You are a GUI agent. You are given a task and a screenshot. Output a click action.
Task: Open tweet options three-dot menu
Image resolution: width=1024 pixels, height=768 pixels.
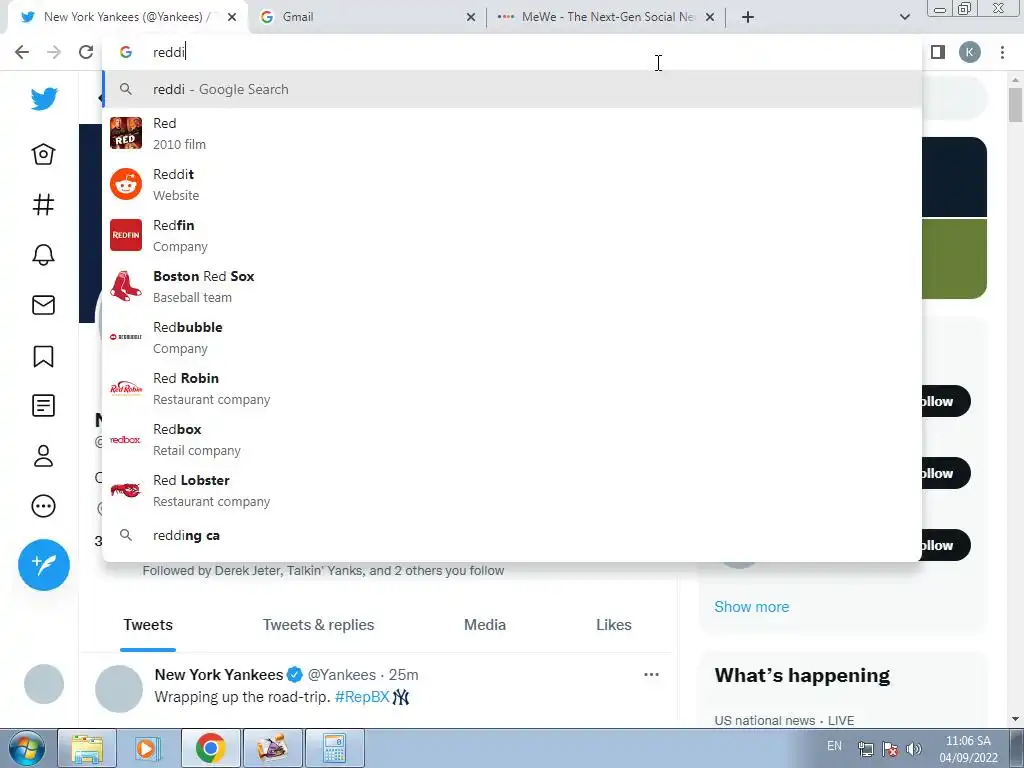pyautogui.click(x=651, y=675)
